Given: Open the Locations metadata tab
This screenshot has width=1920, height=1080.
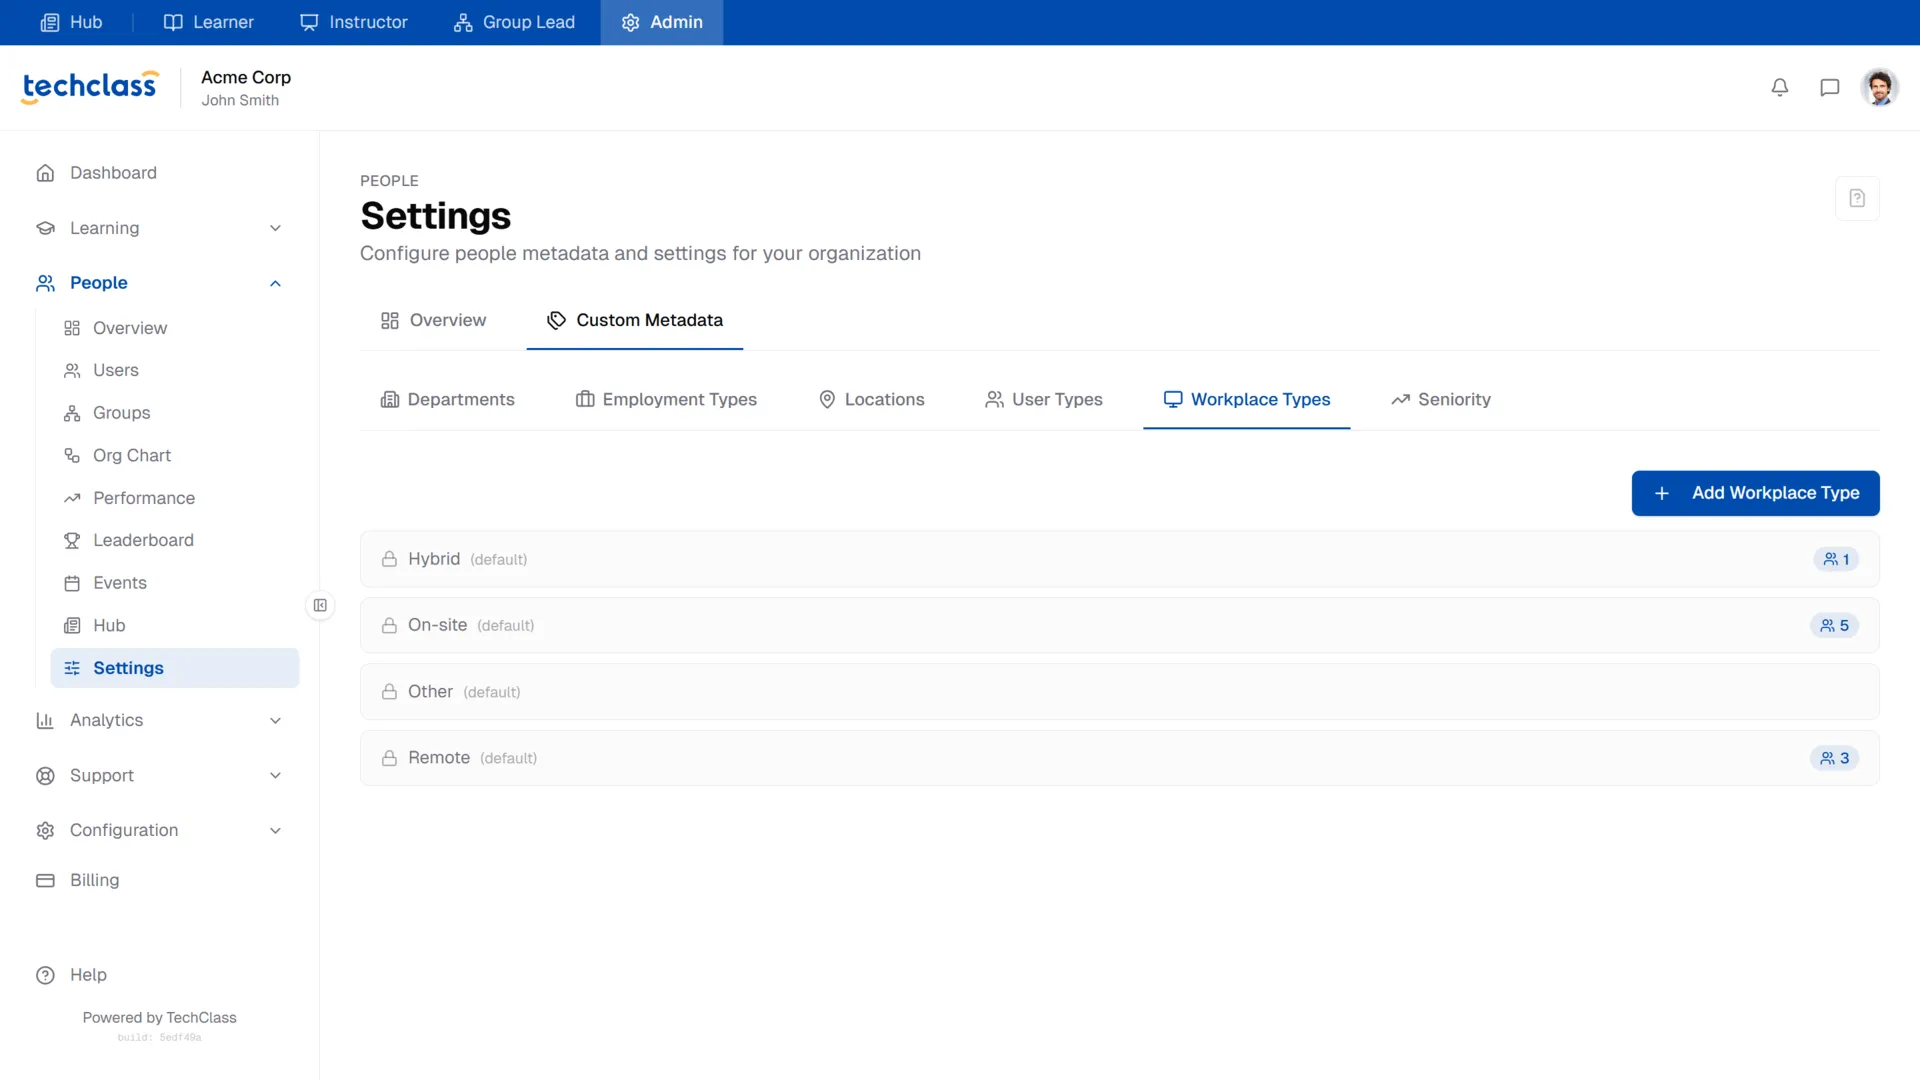Looking at the screenshot, I should 871,400.
